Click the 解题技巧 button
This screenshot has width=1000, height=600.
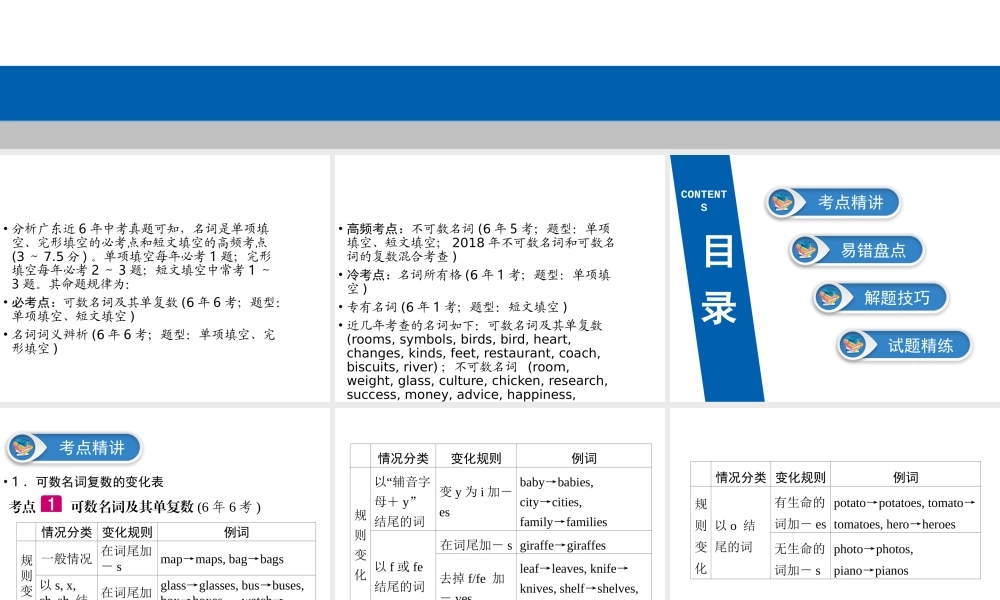(880, 298)
